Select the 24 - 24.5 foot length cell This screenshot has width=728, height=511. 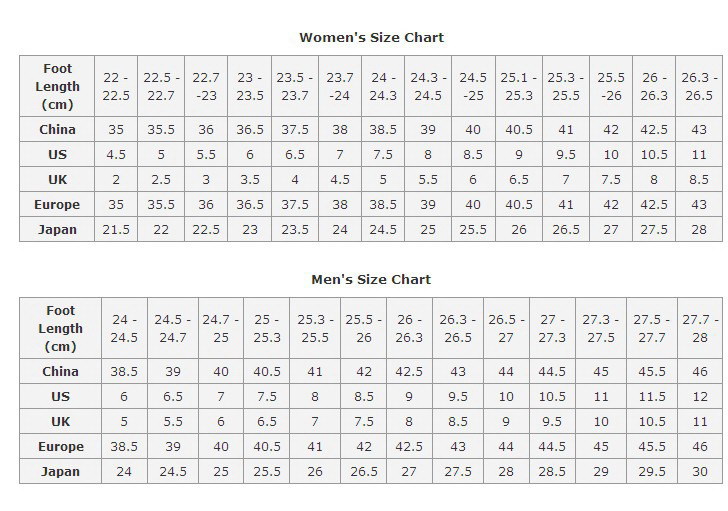coord(125,328)
